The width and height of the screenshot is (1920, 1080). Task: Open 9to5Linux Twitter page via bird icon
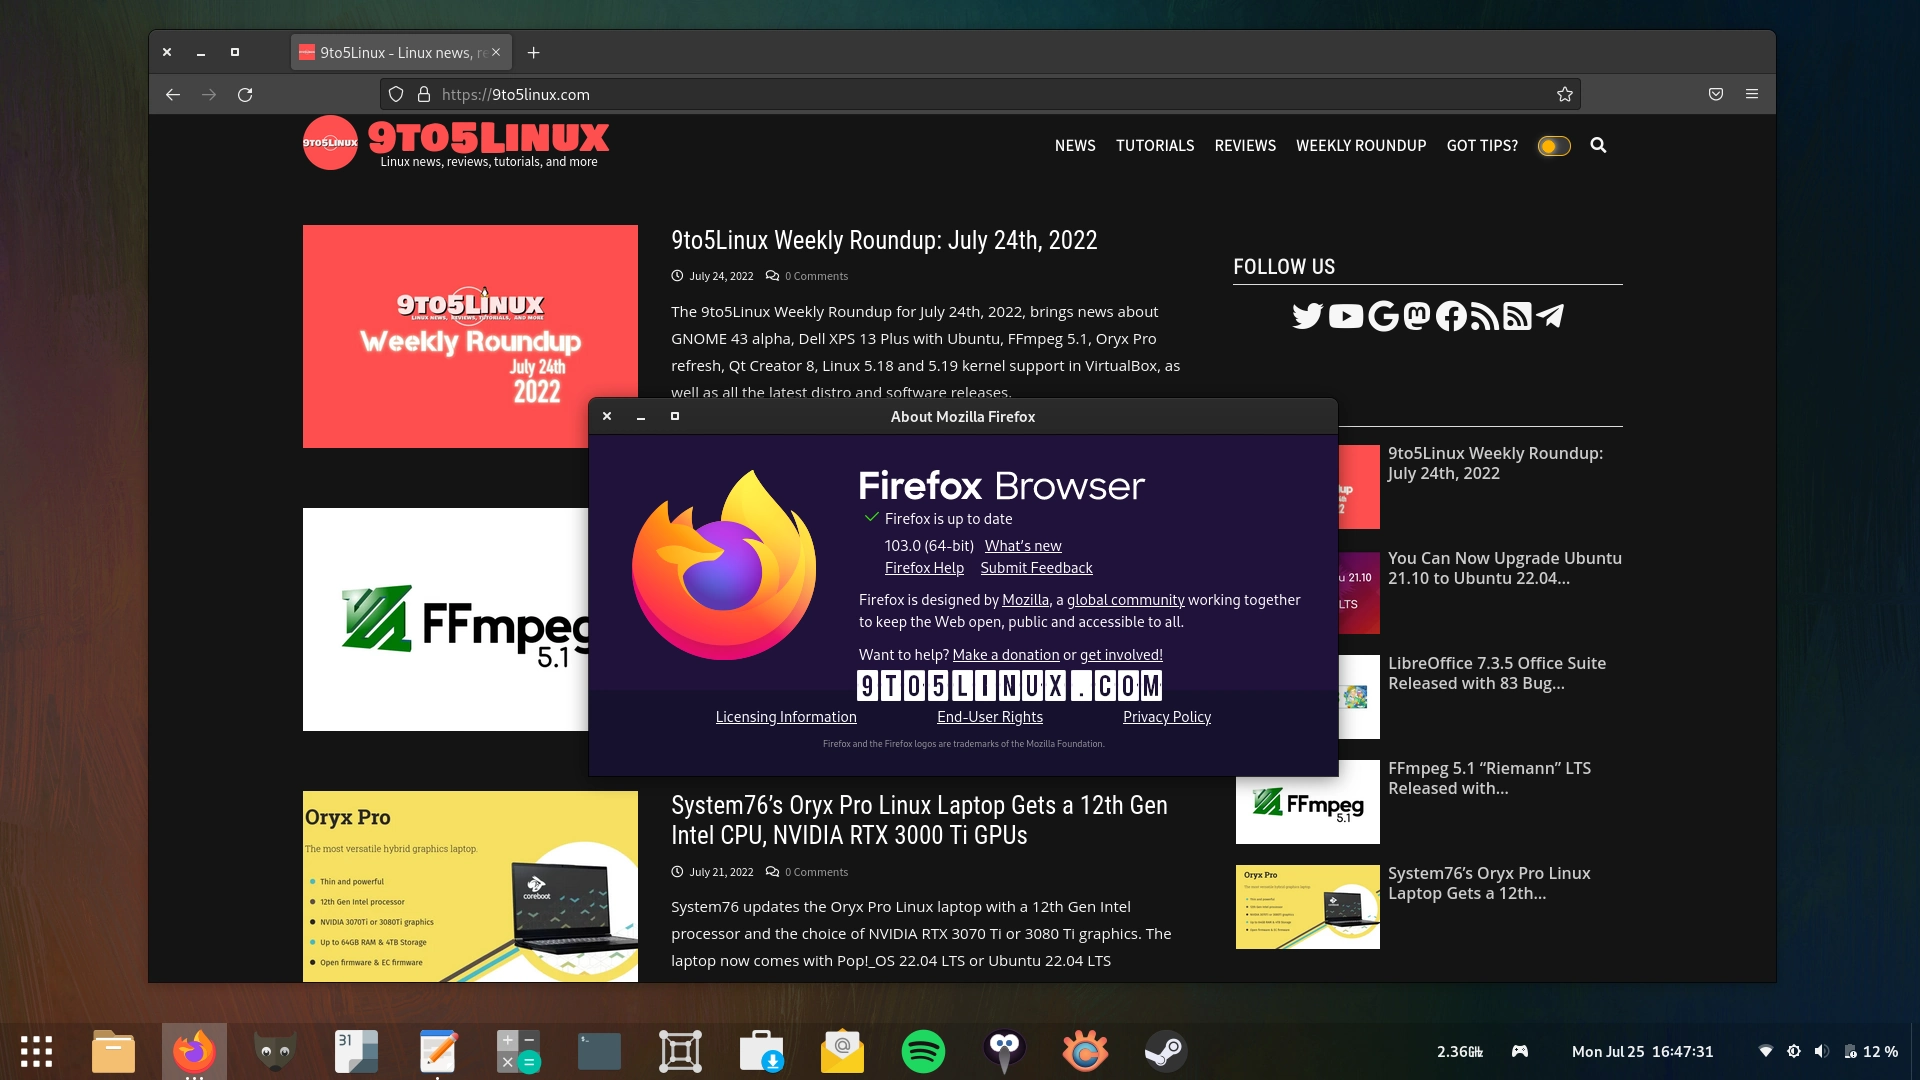pos(1309,315)
